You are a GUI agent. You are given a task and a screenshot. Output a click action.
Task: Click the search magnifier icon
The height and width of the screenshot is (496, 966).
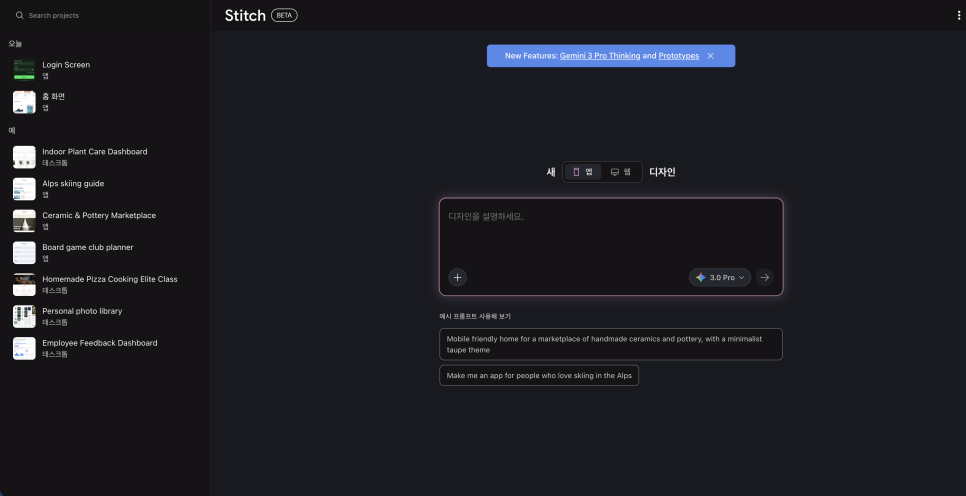click(x=20, y=15)
